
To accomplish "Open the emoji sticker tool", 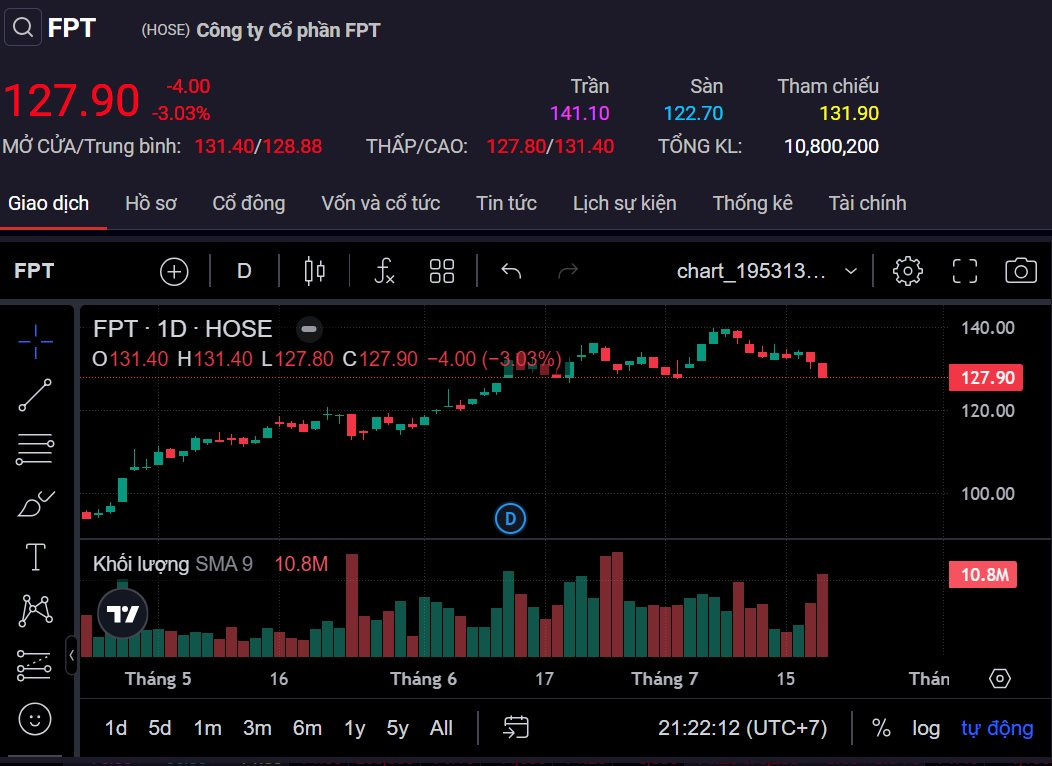I will (34, 719).
